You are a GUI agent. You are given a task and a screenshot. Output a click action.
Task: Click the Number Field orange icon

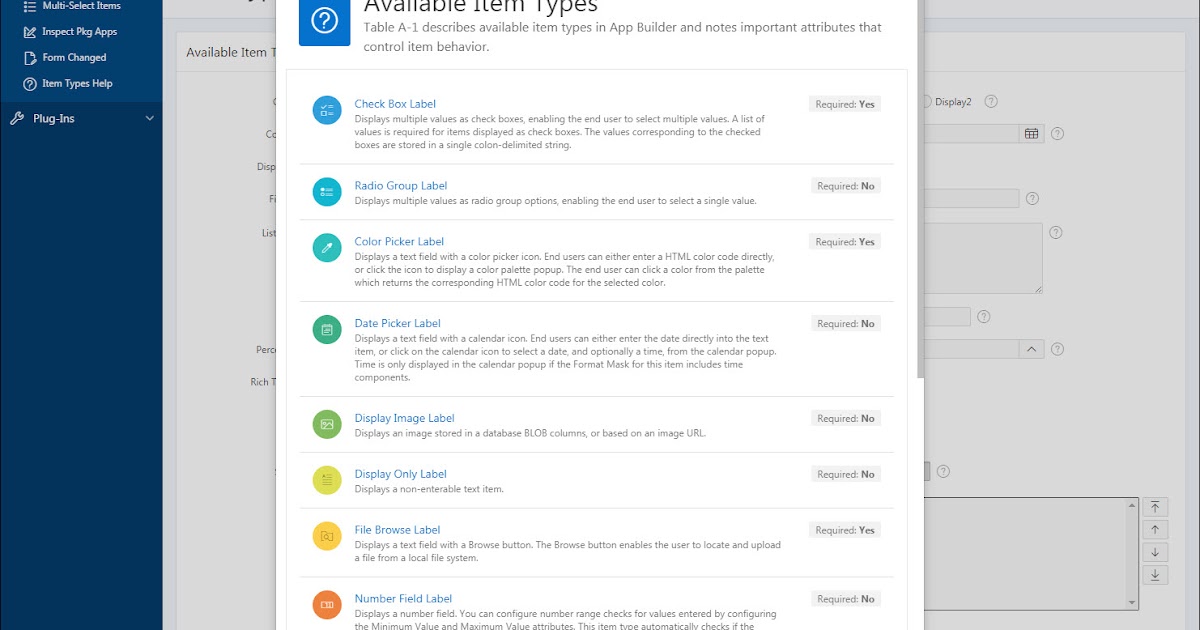pyautogui.click(x=327, y=606)
